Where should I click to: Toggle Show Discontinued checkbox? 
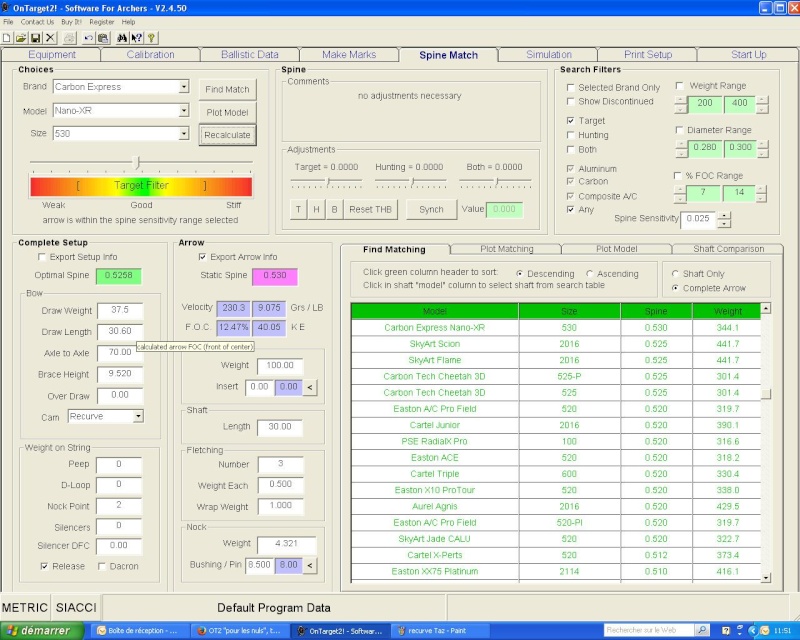tap(570, 102)
